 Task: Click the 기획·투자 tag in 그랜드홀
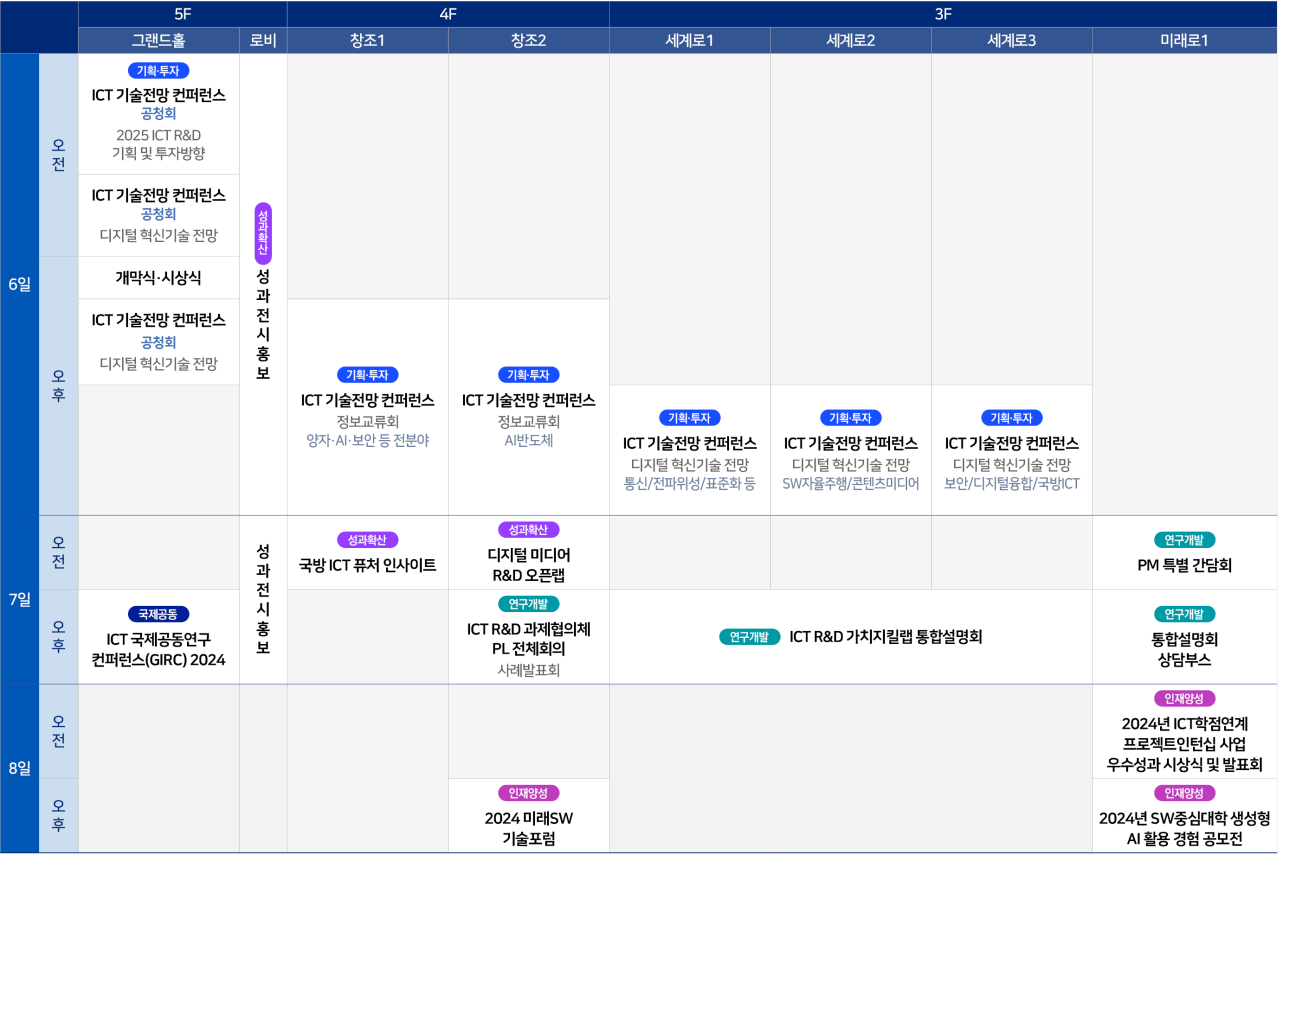click(x=158, y=71)
